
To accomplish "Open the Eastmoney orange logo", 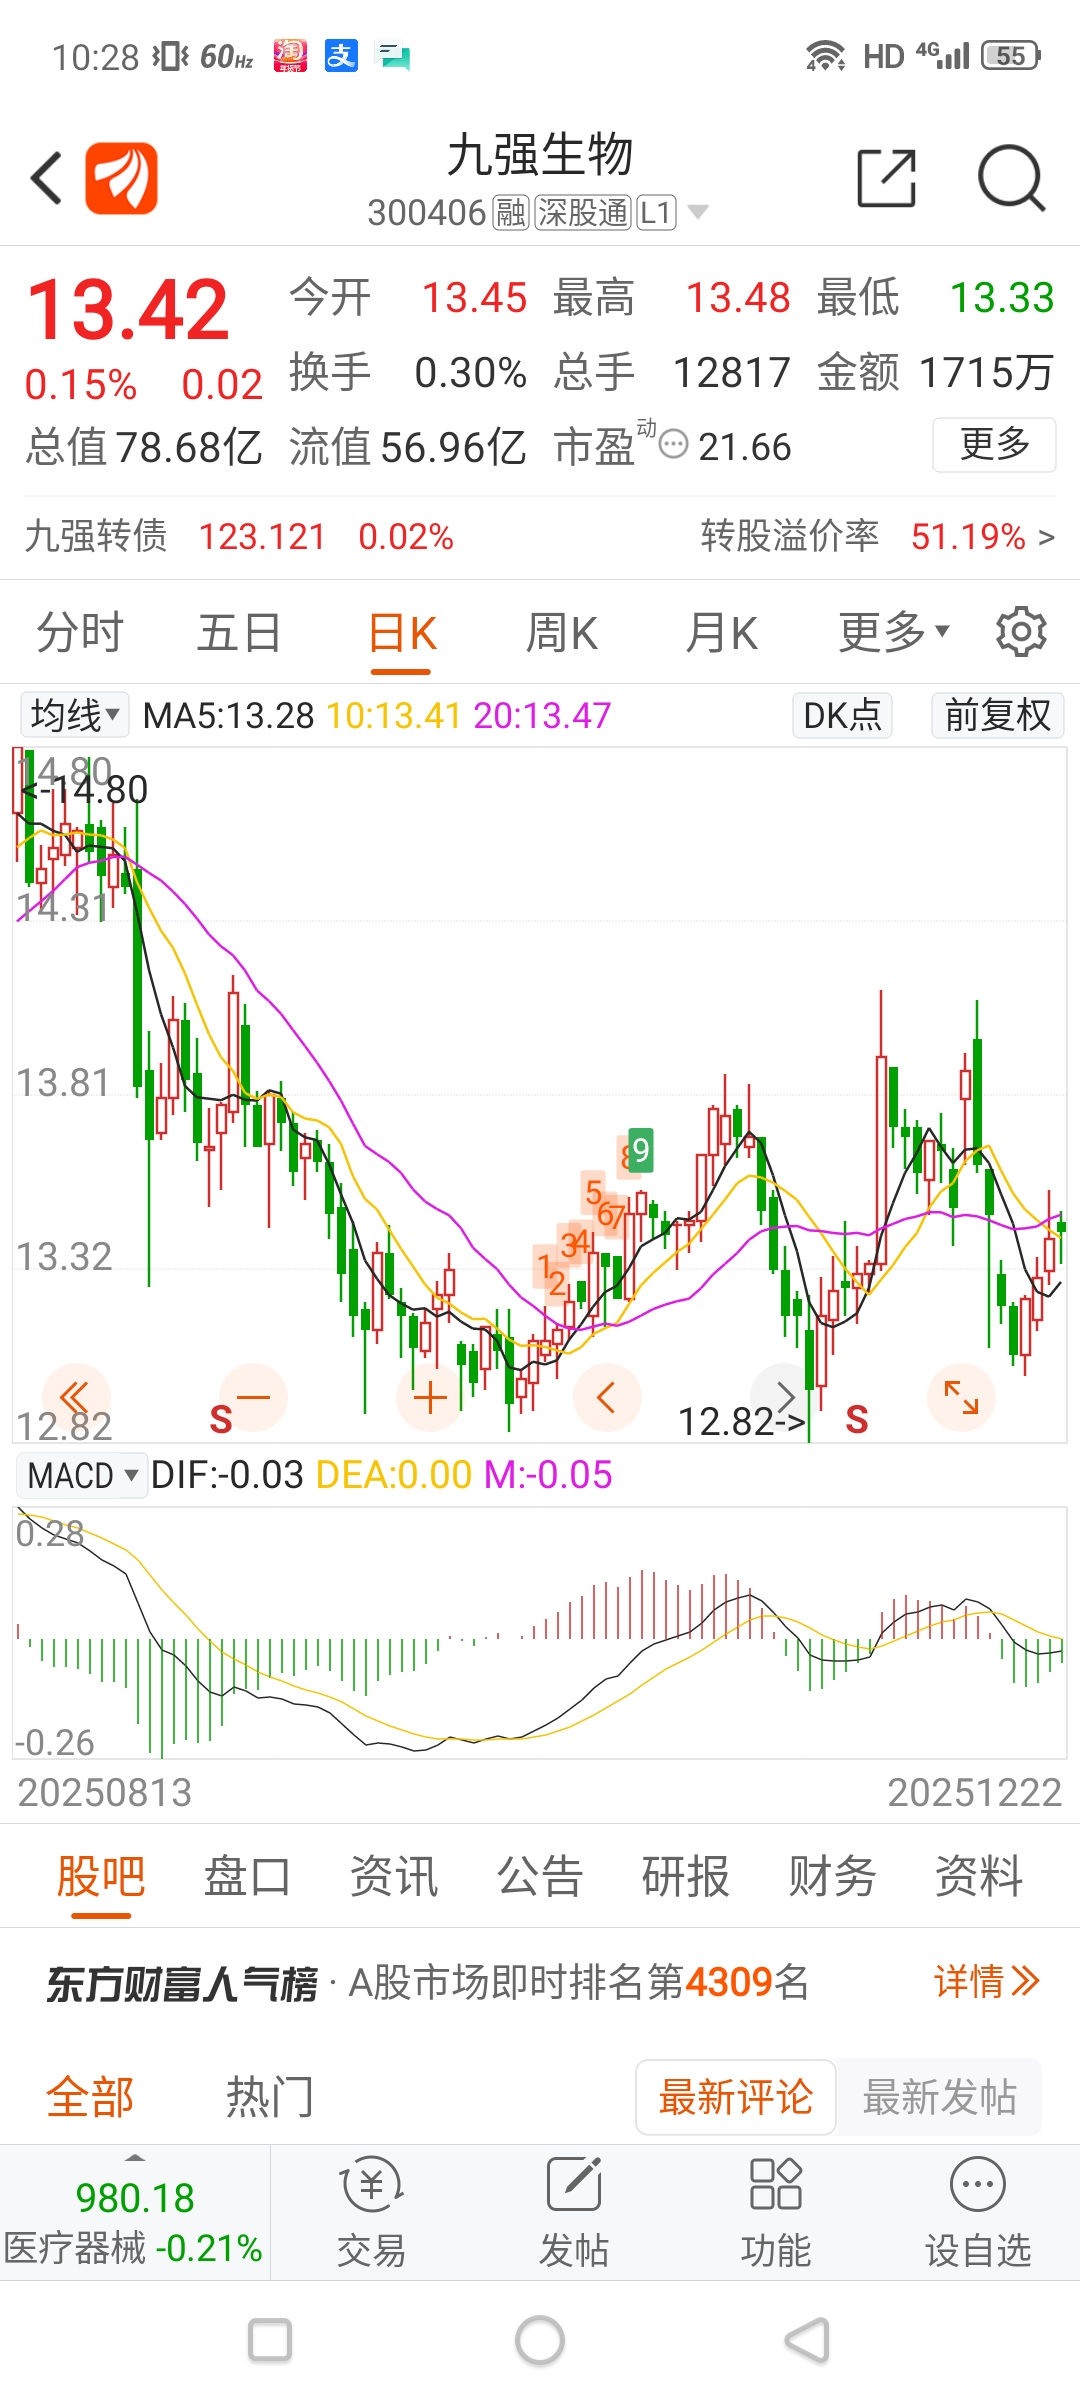I will click(x=121, y=178).
